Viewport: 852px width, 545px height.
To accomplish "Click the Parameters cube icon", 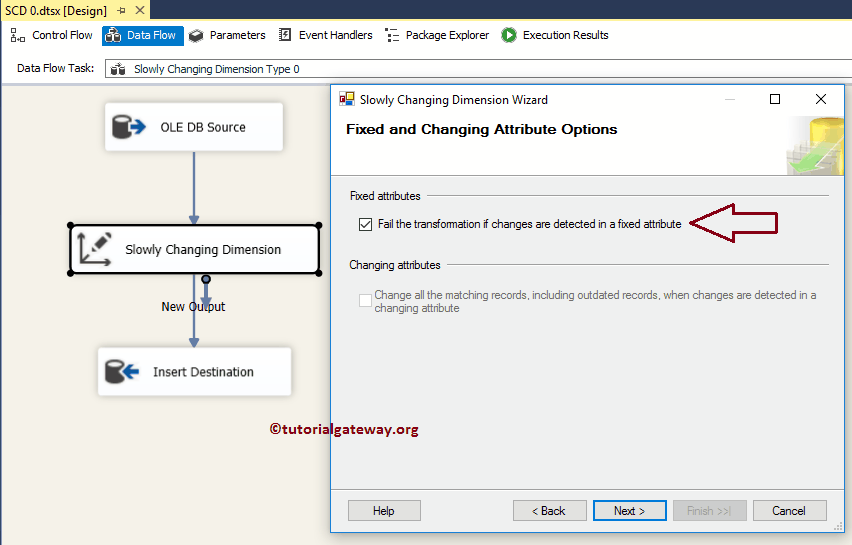I will click(x=196, y=35).
